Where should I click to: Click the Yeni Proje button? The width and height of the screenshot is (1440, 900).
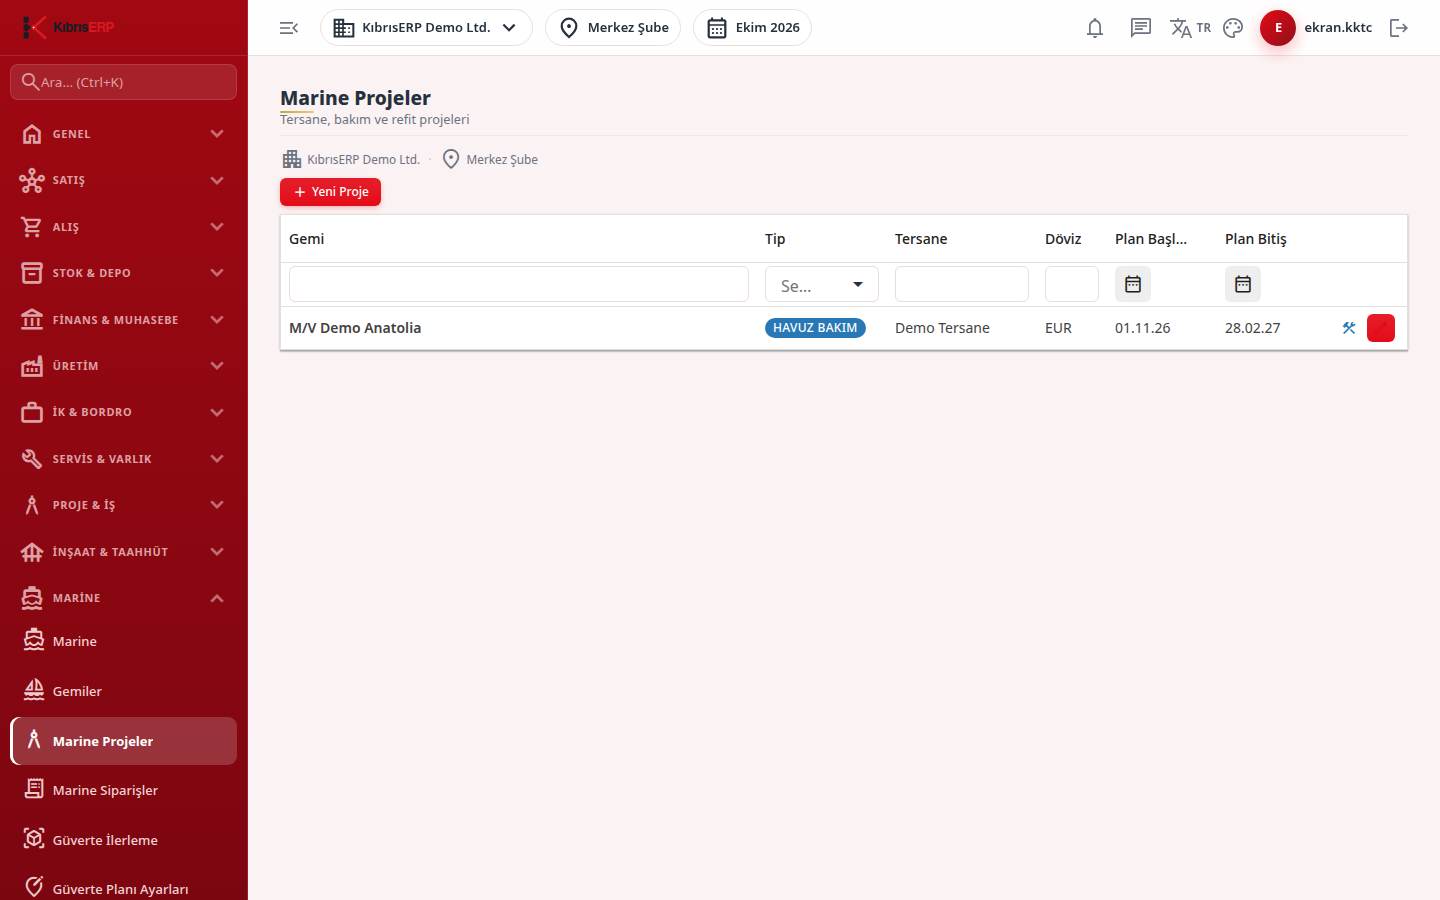click(330, 192)
